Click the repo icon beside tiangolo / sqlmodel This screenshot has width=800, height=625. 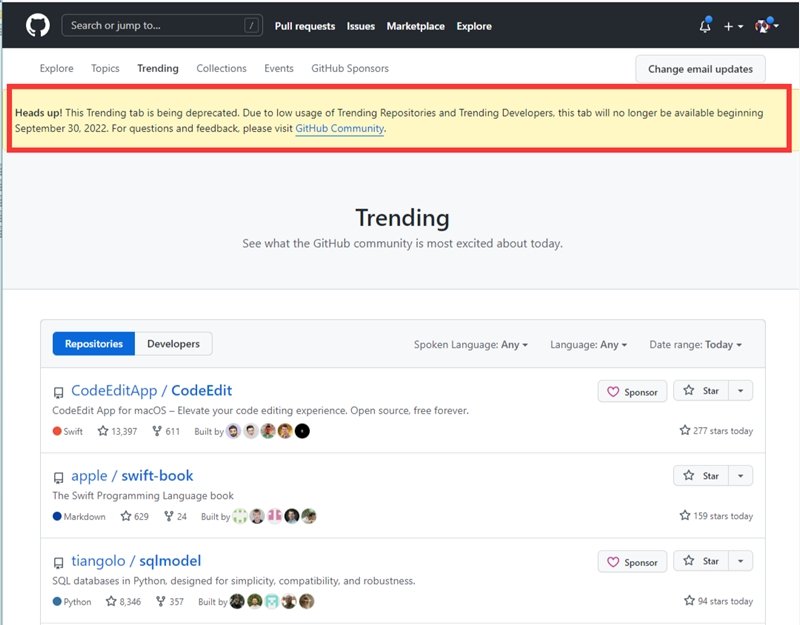pos(58,563)
